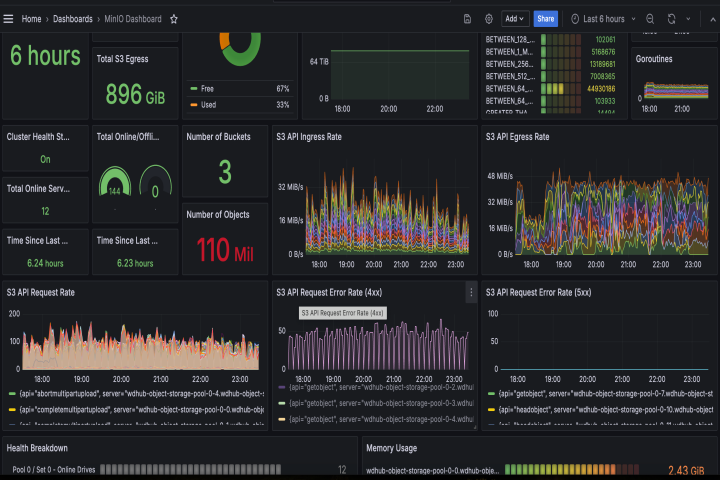Click the 6.23 hours stat value
Screen dimensions: 720x480
click(x=135, y=263)
